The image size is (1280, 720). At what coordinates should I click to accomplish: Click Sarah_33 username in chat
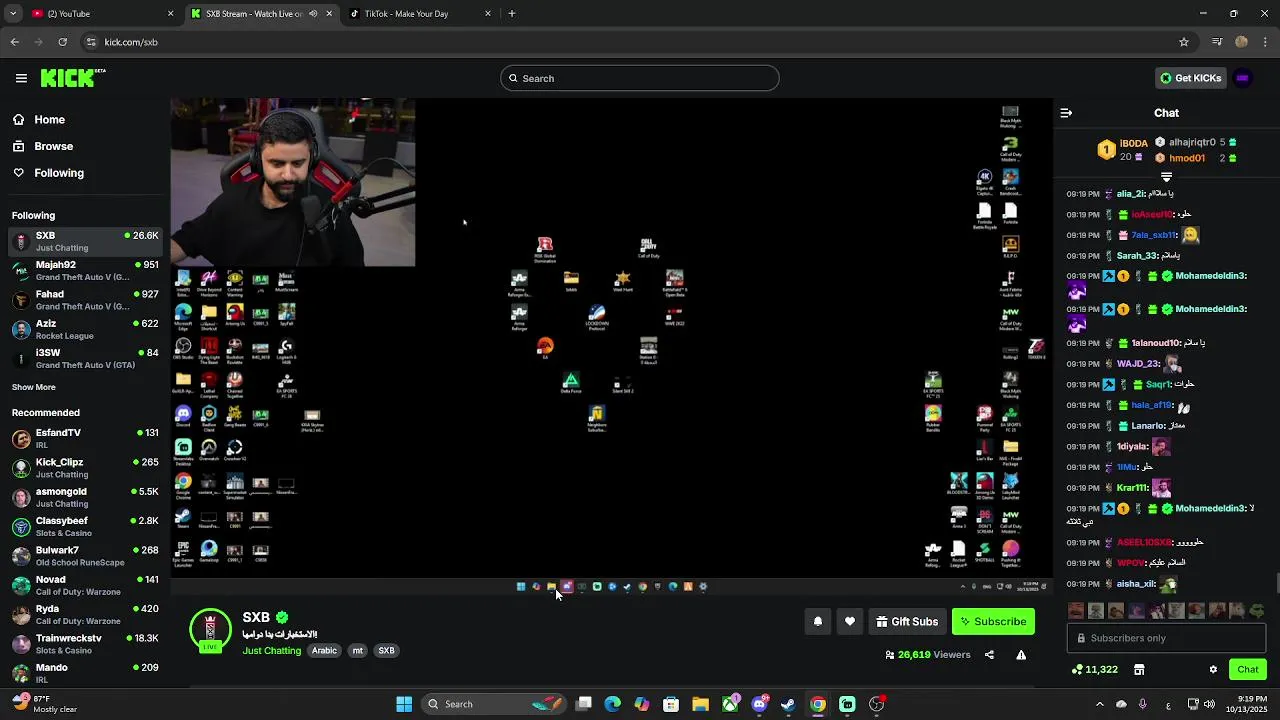click(x=1138, y=256)
